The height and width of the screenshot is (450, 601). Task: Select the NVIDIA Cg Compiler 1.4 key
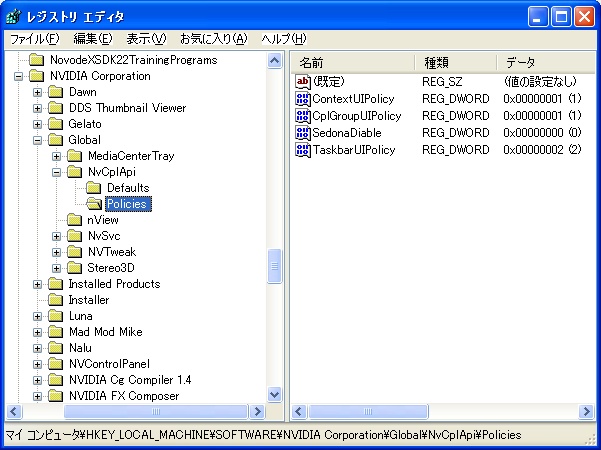click(x=130, y=380)
